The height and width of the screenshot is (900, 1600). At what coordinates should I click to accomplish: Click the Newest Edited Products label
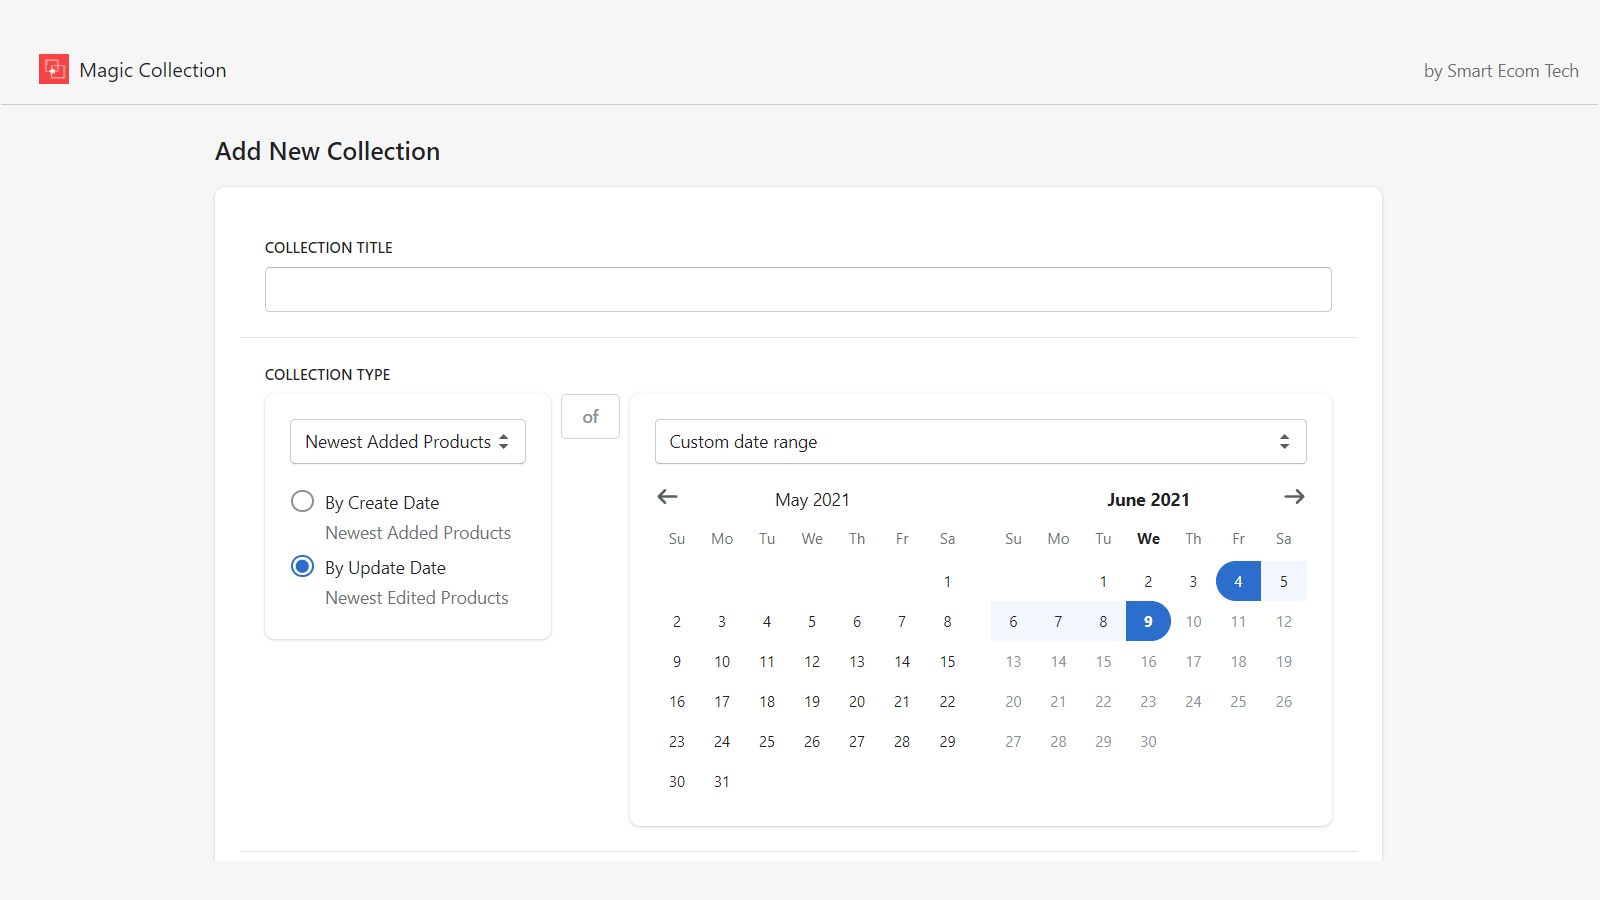pos(417,597)
